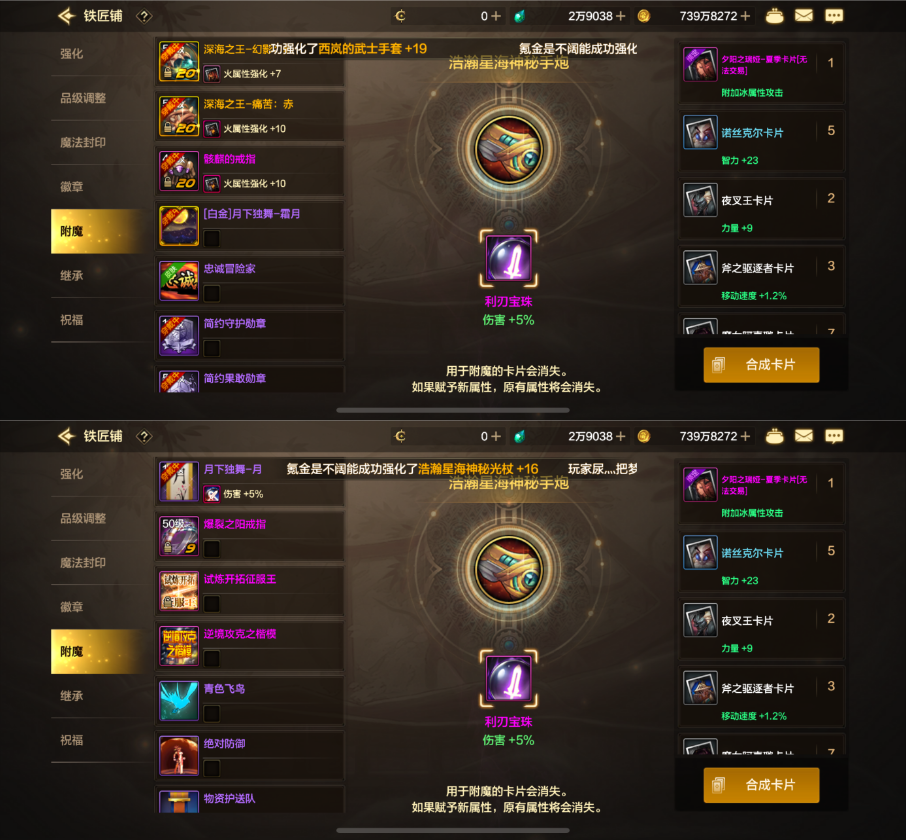
Task: Select the 骸麟的戒指 ring icon
Action: pos(179,171)
